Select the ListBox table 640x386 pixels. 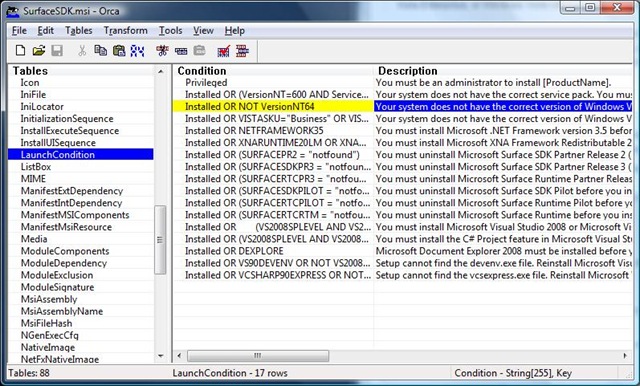point(36,167)
